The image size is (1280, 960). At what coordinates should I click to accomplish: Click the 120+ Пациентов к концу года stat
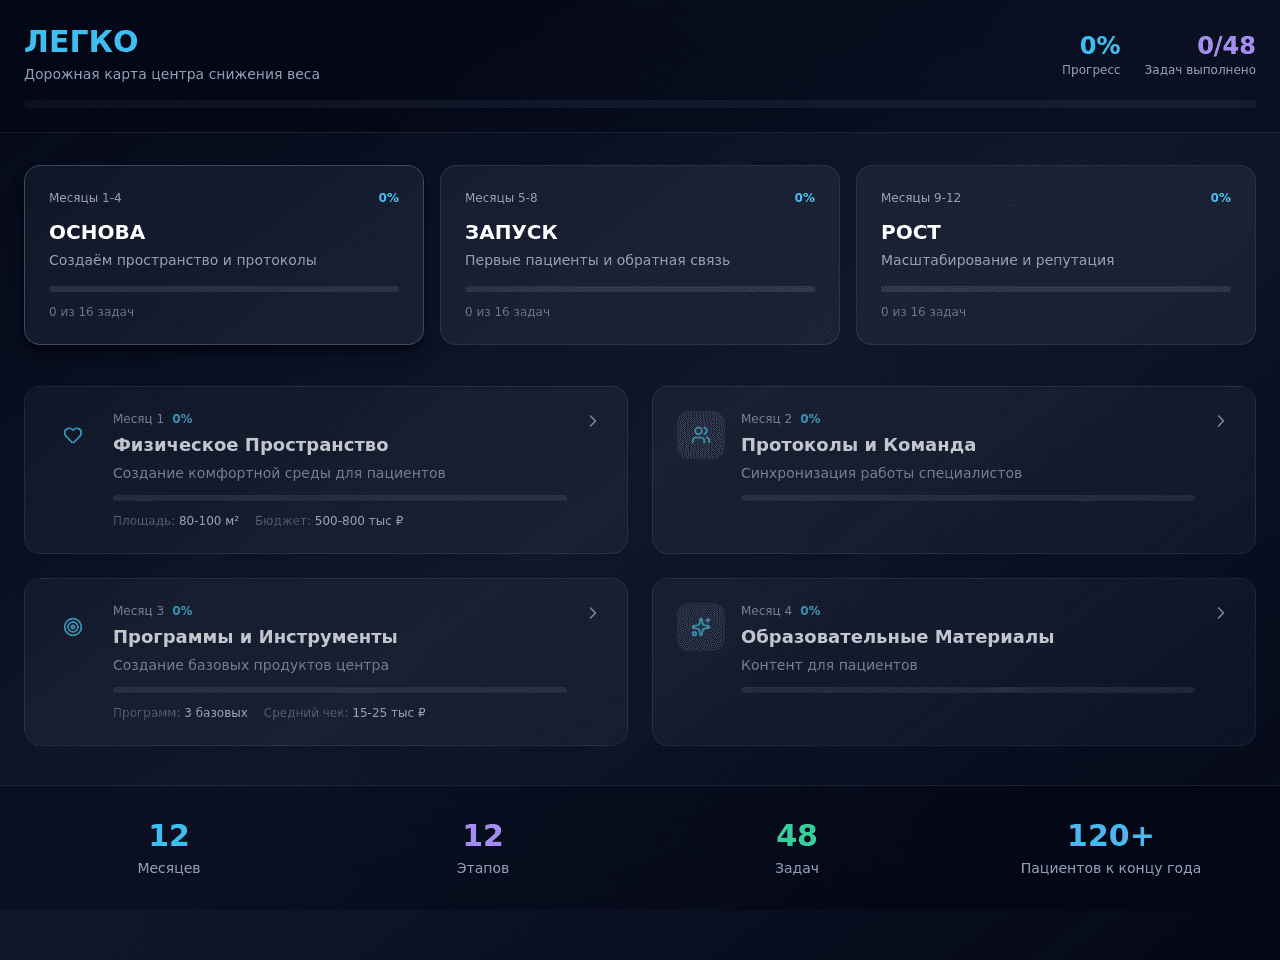pyautogui.click(x=1111, y=848)
